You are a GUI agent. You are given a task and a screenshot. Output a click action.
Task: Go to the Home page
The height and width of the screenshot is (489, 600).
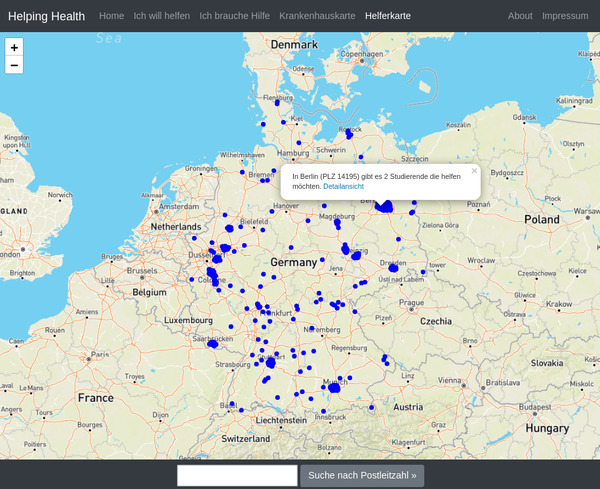coord(111,16)
